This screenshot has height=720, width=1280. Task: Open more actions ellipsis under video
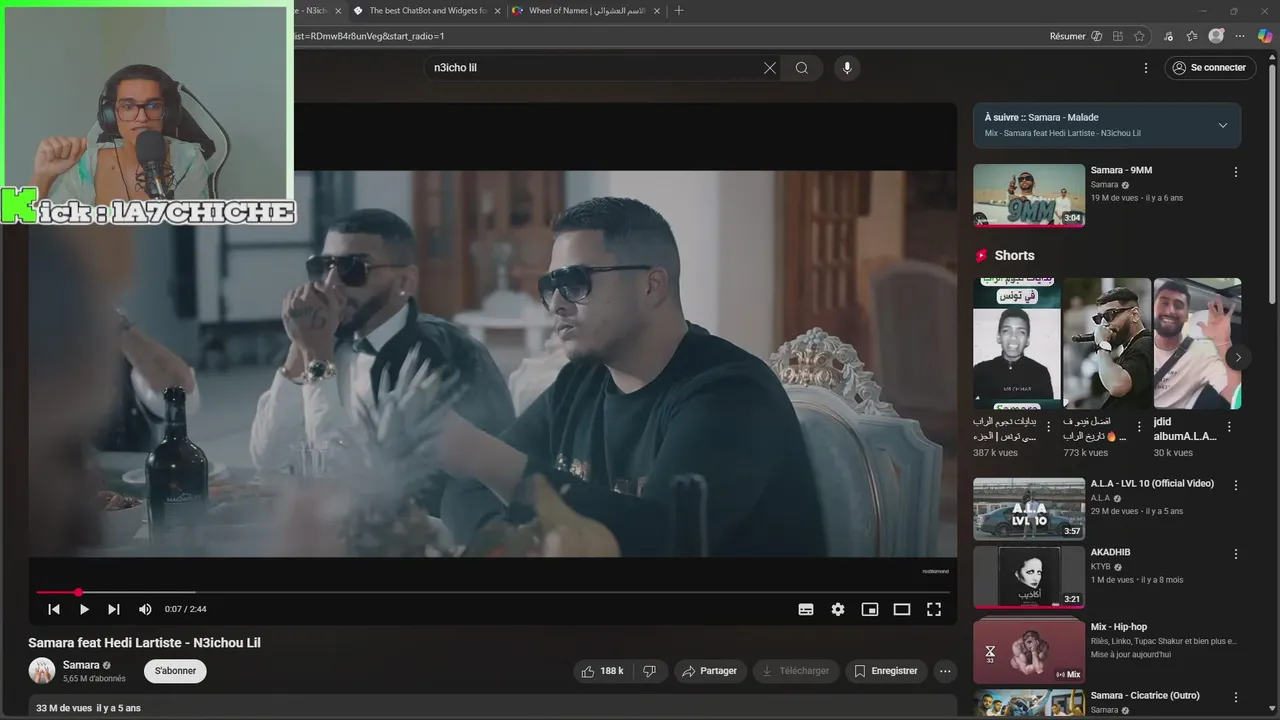(x=945, y=671)
